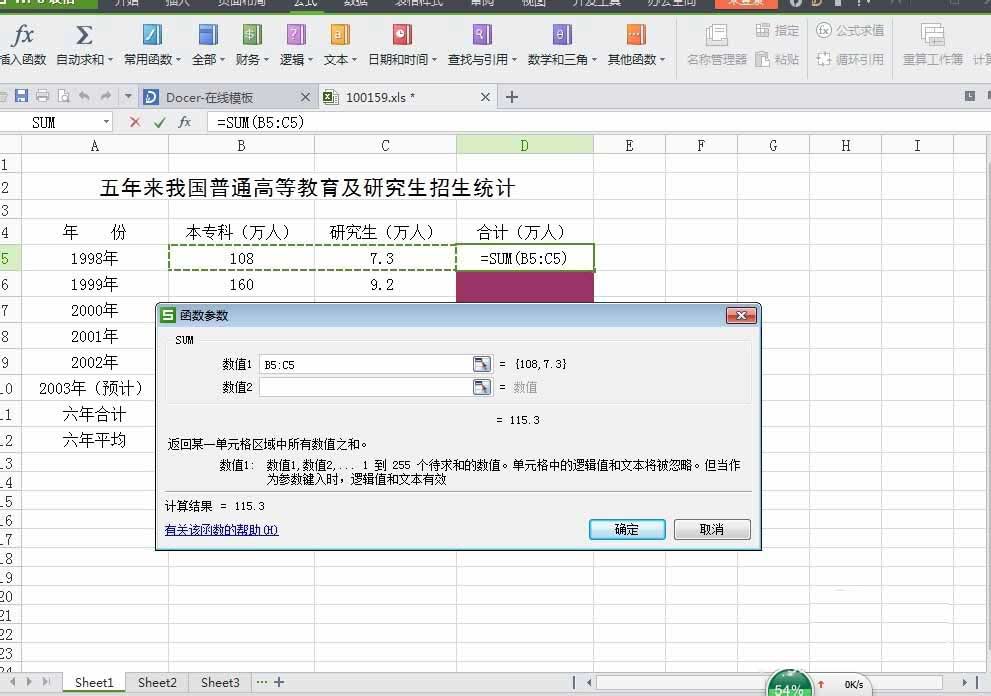
Task: Click the save icon in quick toolbar
Action: [21, 96]
